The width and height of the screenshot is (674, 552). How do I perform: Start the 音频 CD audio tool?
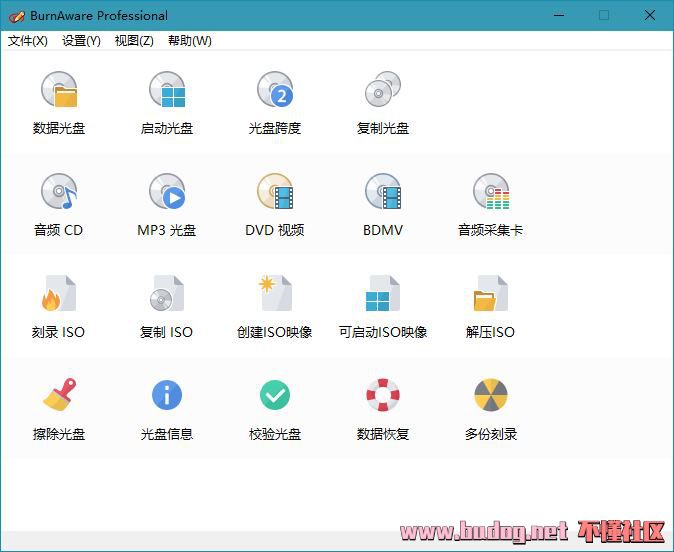(59, 191)
